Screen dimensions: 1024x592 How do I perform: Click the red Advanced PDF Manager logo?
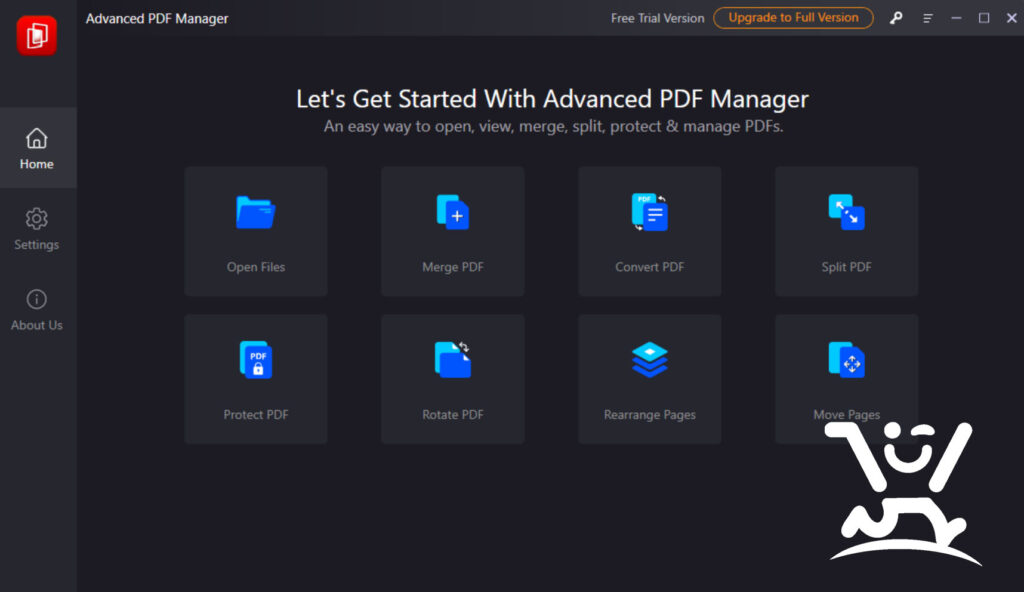(37, 35)
